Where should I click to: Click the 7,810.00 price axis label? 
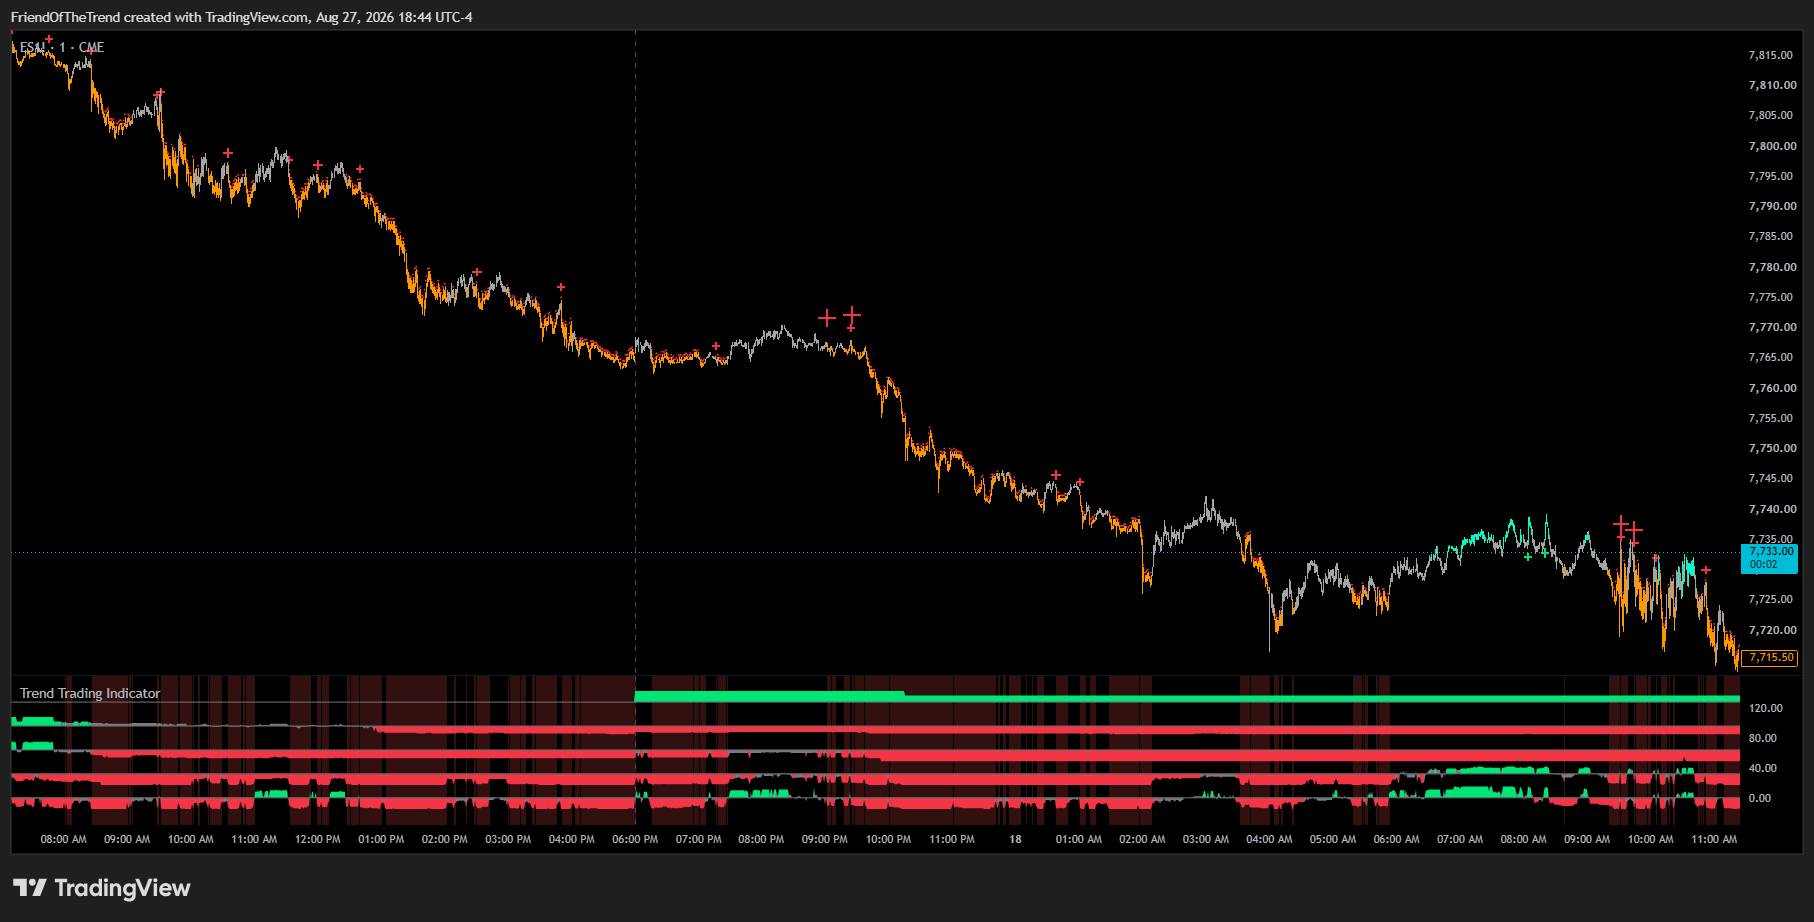coord(1771,85)
